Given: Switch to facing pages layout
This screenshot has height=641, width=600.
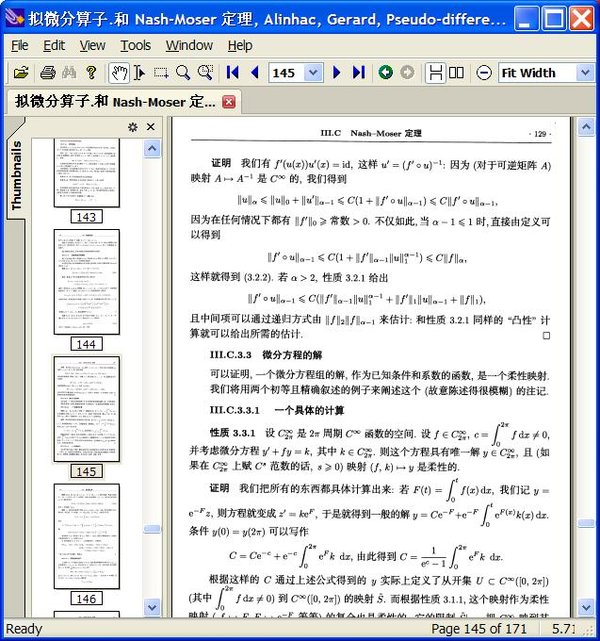Looking at the screenshot, I should (456, 73).
